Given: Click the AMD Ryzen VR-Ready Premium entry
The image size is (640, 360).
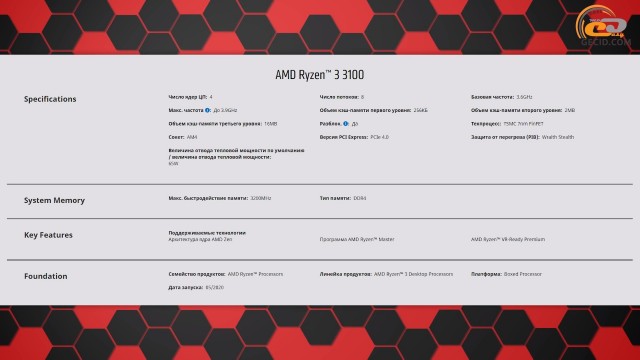Looking at the screenshot, I should click(x=508, y=239).
